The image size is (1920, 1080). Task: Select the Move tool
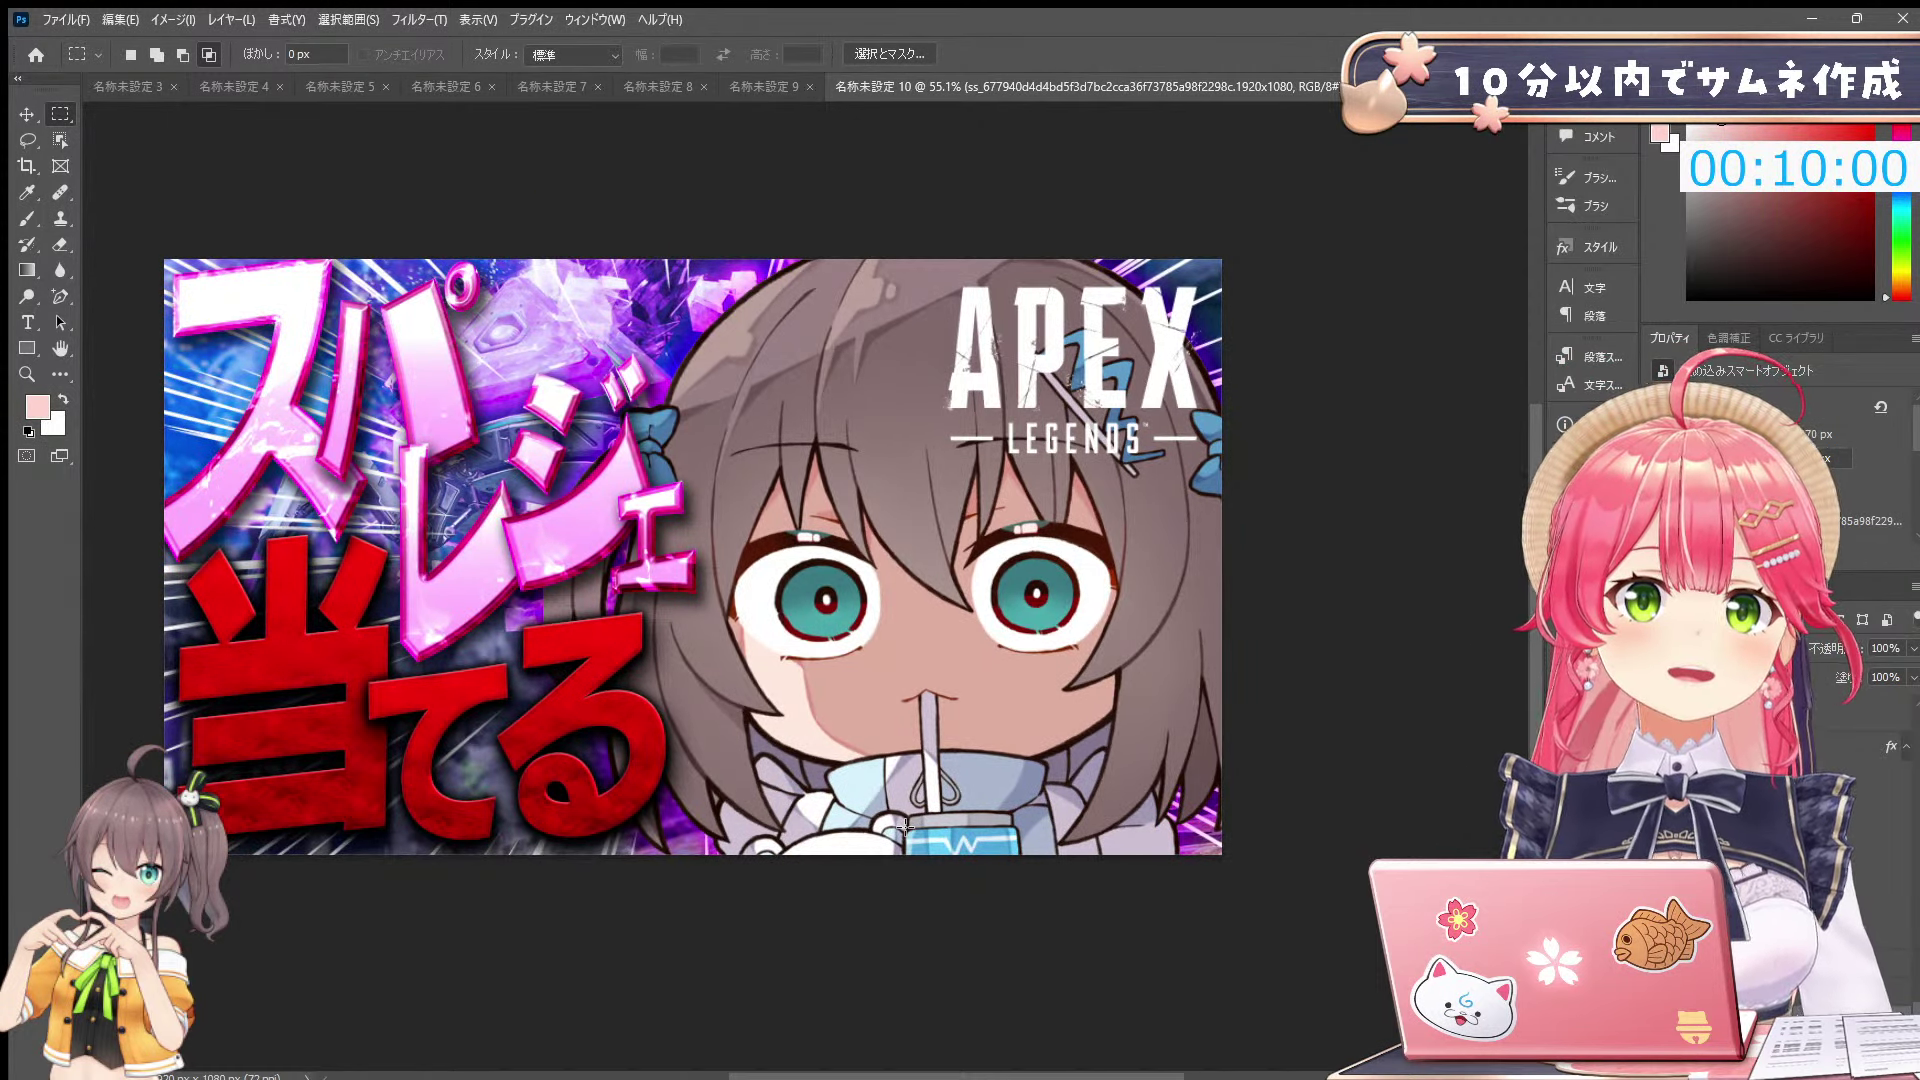click(27, 114)
